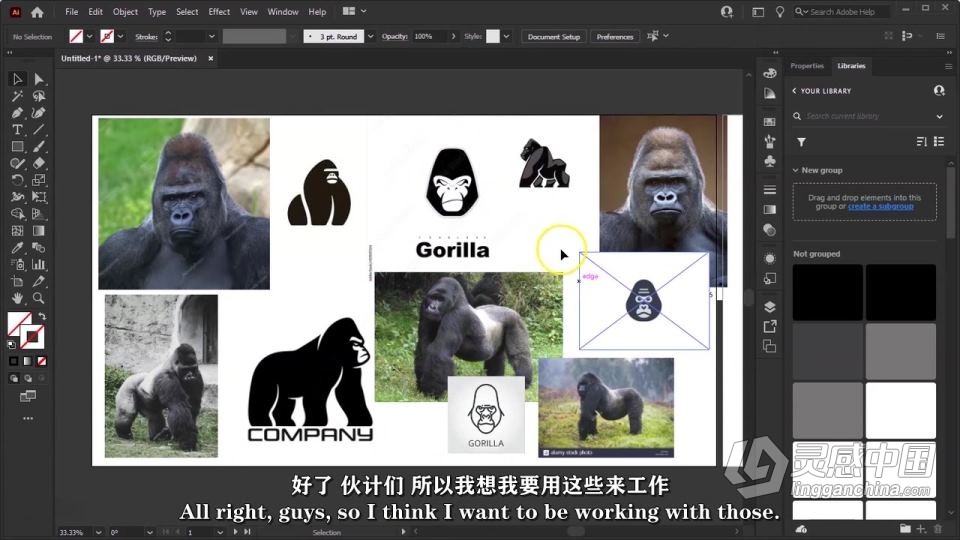
Task: Open the Object menu
Action: tap(126, 12)
